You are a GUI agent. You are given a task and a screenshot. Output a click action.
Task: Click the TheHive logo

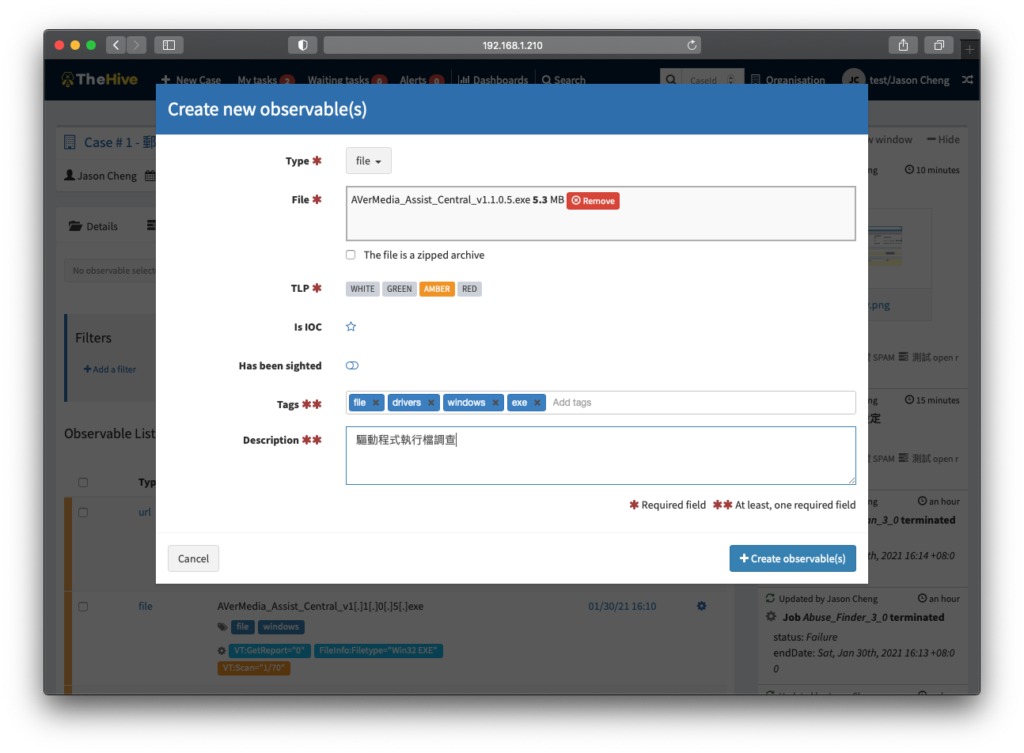pos(99,80)
